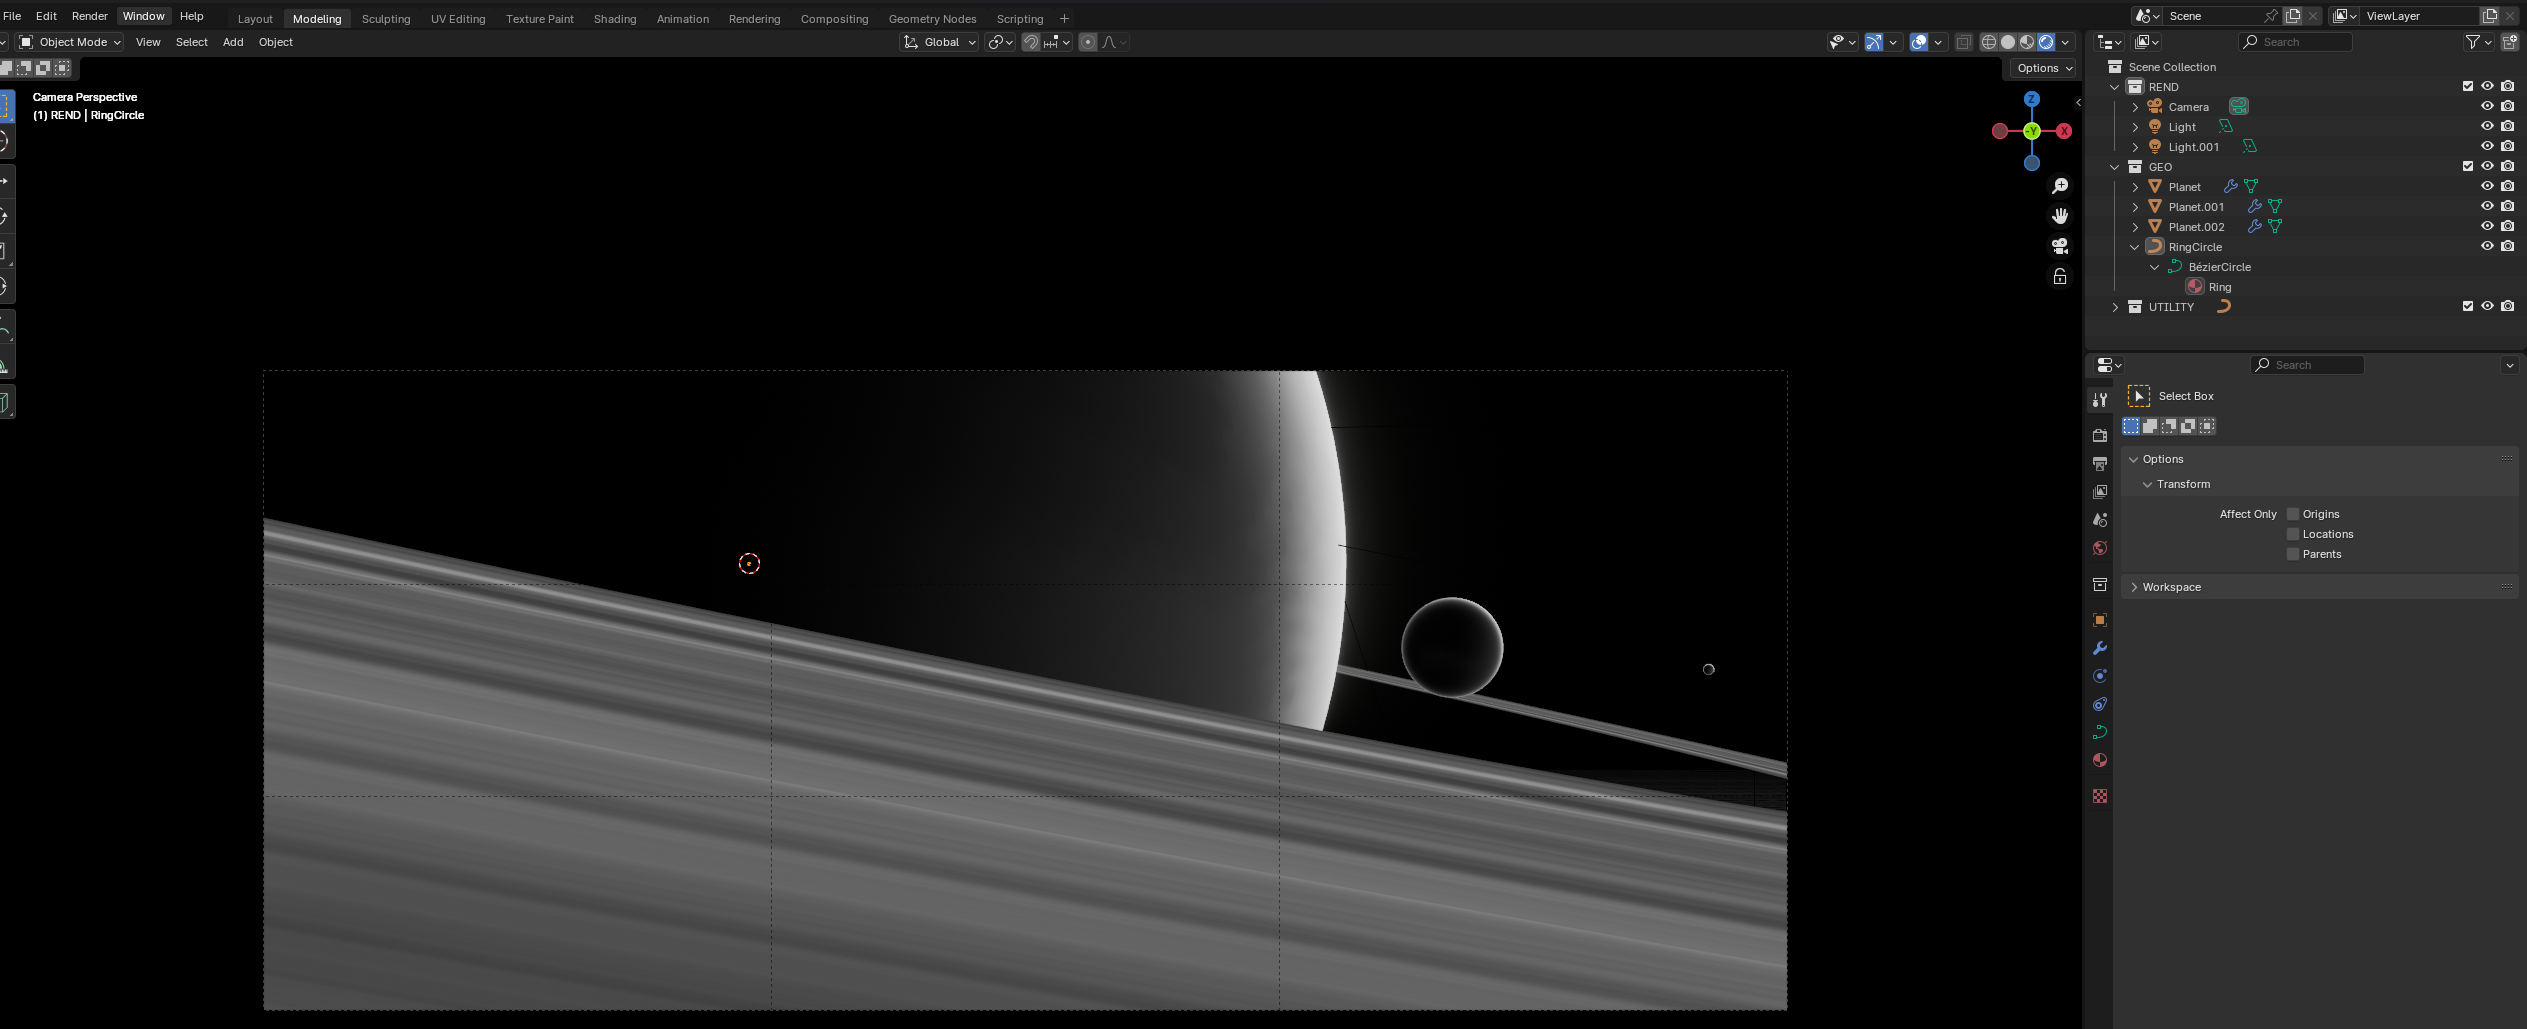
Task: Open the Object Mode dropdown
Action: click(x=70, y=42)
